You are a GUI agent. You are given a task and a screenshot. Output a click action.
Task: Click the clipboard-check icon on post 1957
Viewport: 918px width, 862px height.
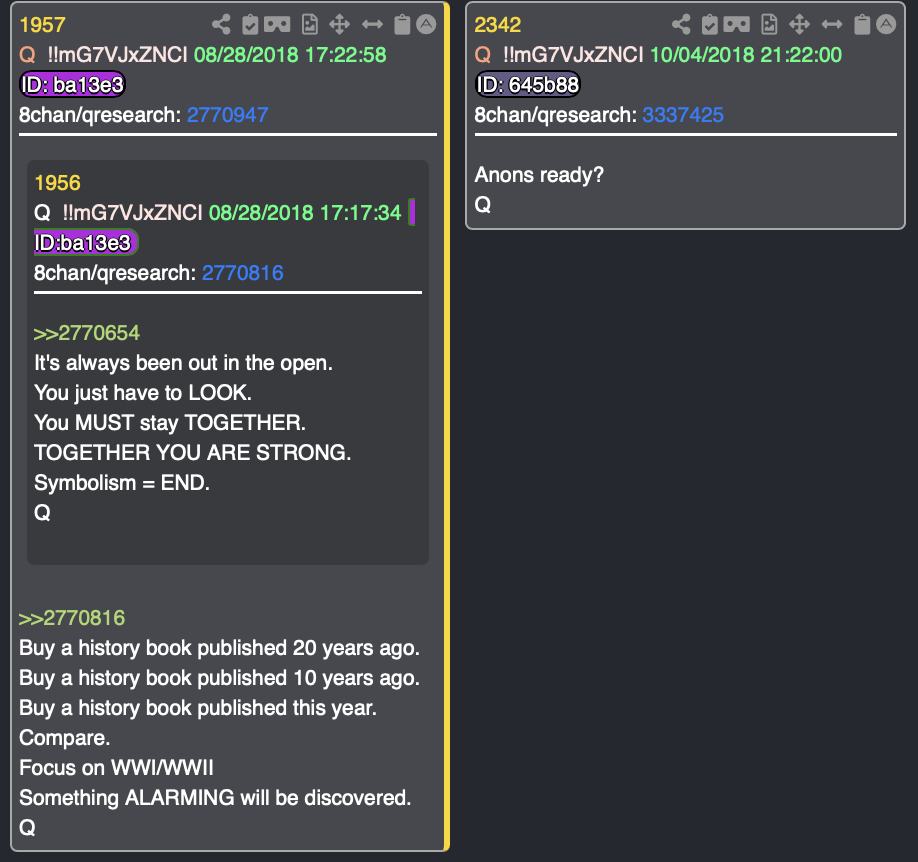coord(251,25)
